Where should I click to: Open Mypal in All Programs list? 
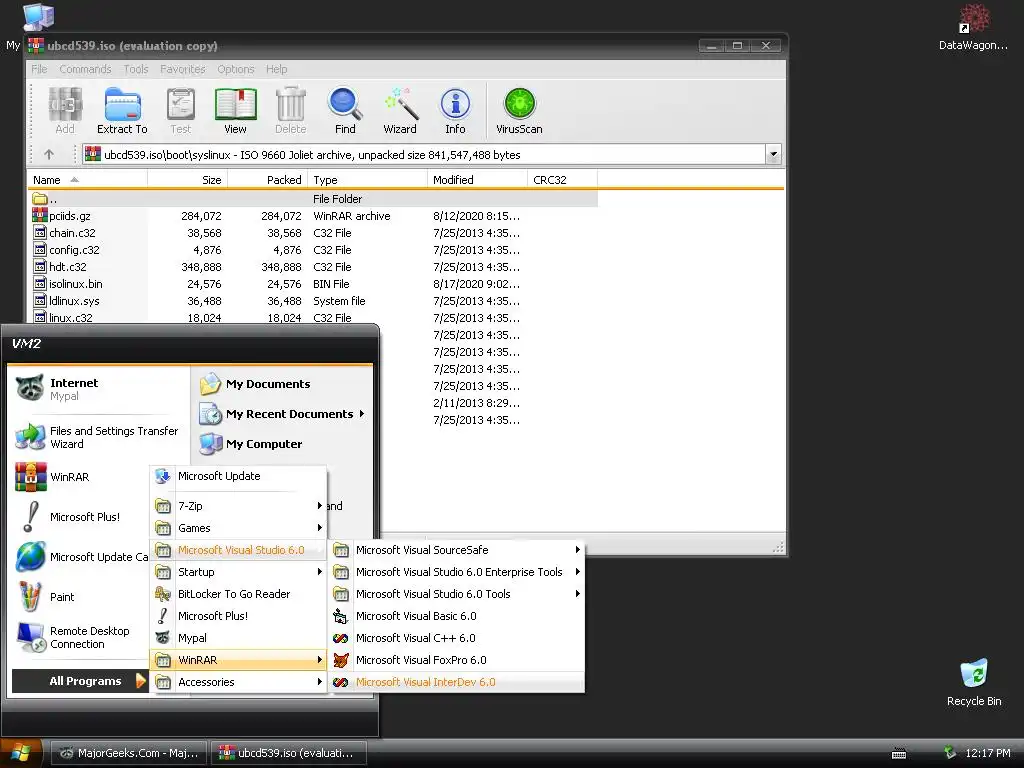(238, 638)
